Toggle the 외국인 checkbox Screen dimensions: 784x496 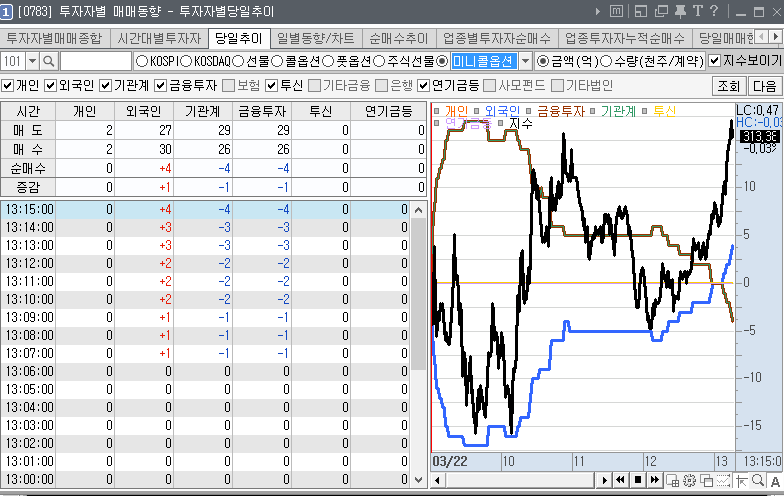pyautogui.click(x=51, y=85)
